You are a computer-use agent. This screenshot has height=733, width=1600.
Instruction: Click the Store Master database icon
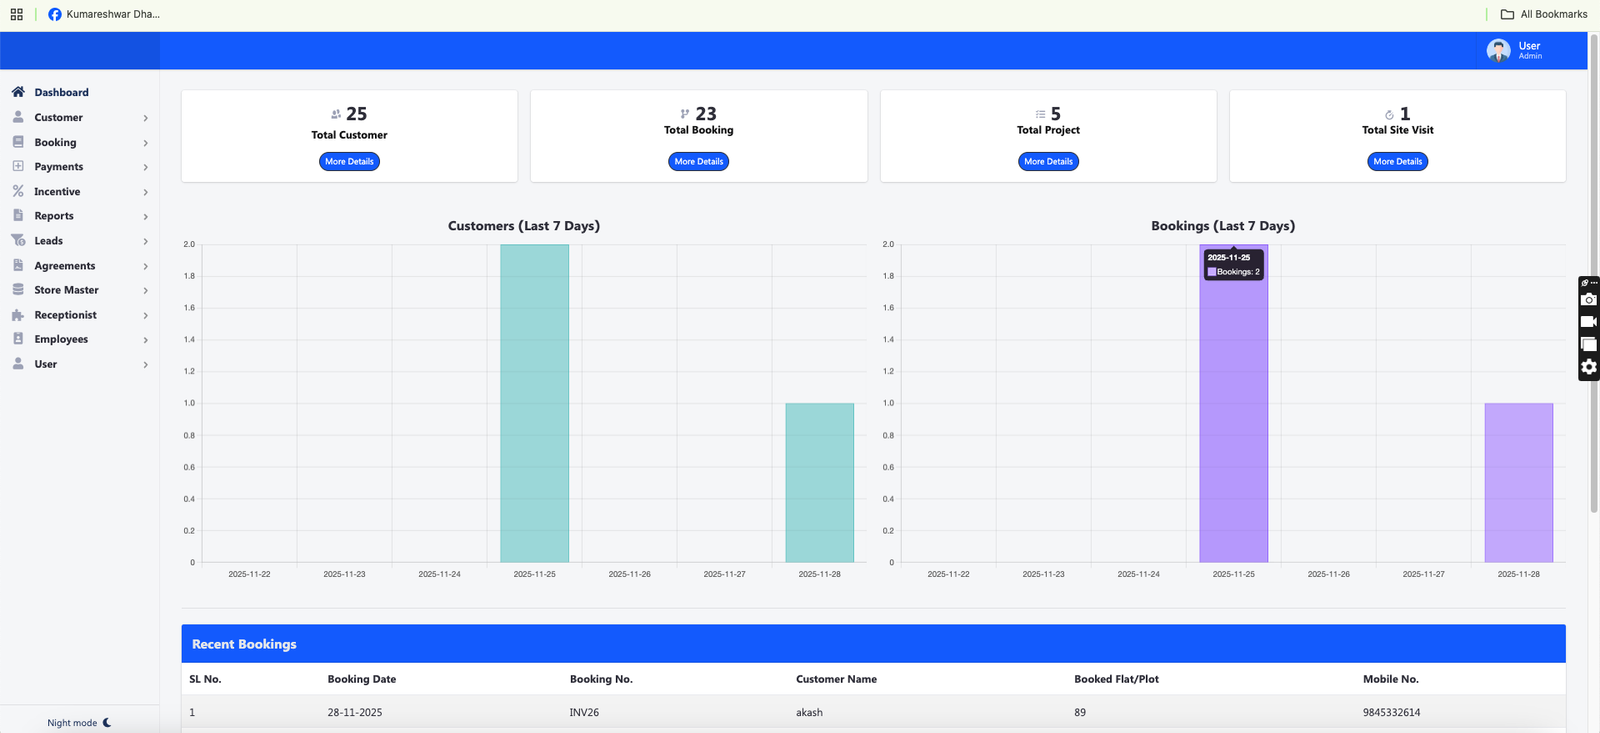pos(18,290)
